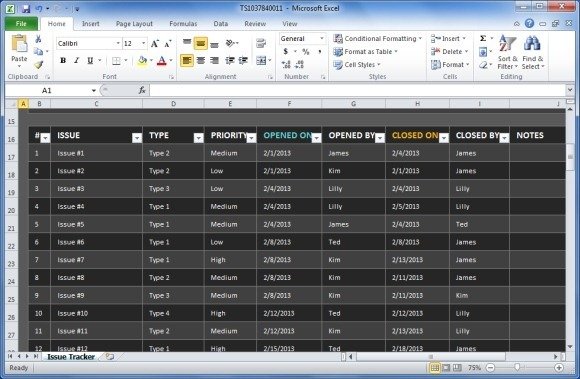Click Increase Indent icon
Screen dimensions: 580x379
click(243, 60)
